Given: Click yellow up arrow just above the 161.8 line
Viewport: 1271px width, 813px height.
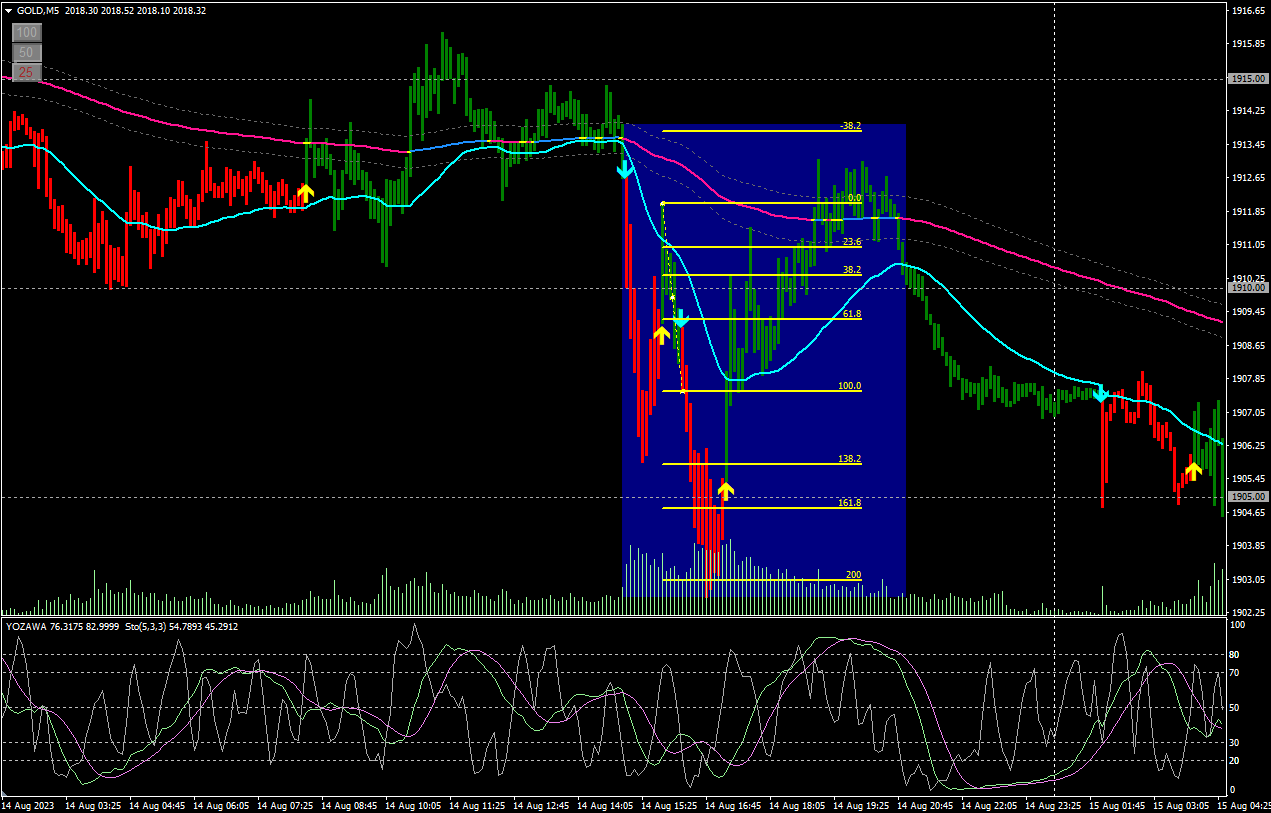Looking at the screenshot, I should [x=725, y=489].
